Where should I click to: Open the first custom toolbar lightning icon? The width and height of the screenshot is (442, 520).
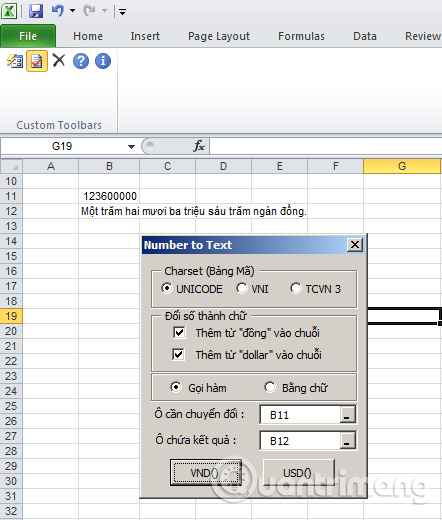[15, 61]
